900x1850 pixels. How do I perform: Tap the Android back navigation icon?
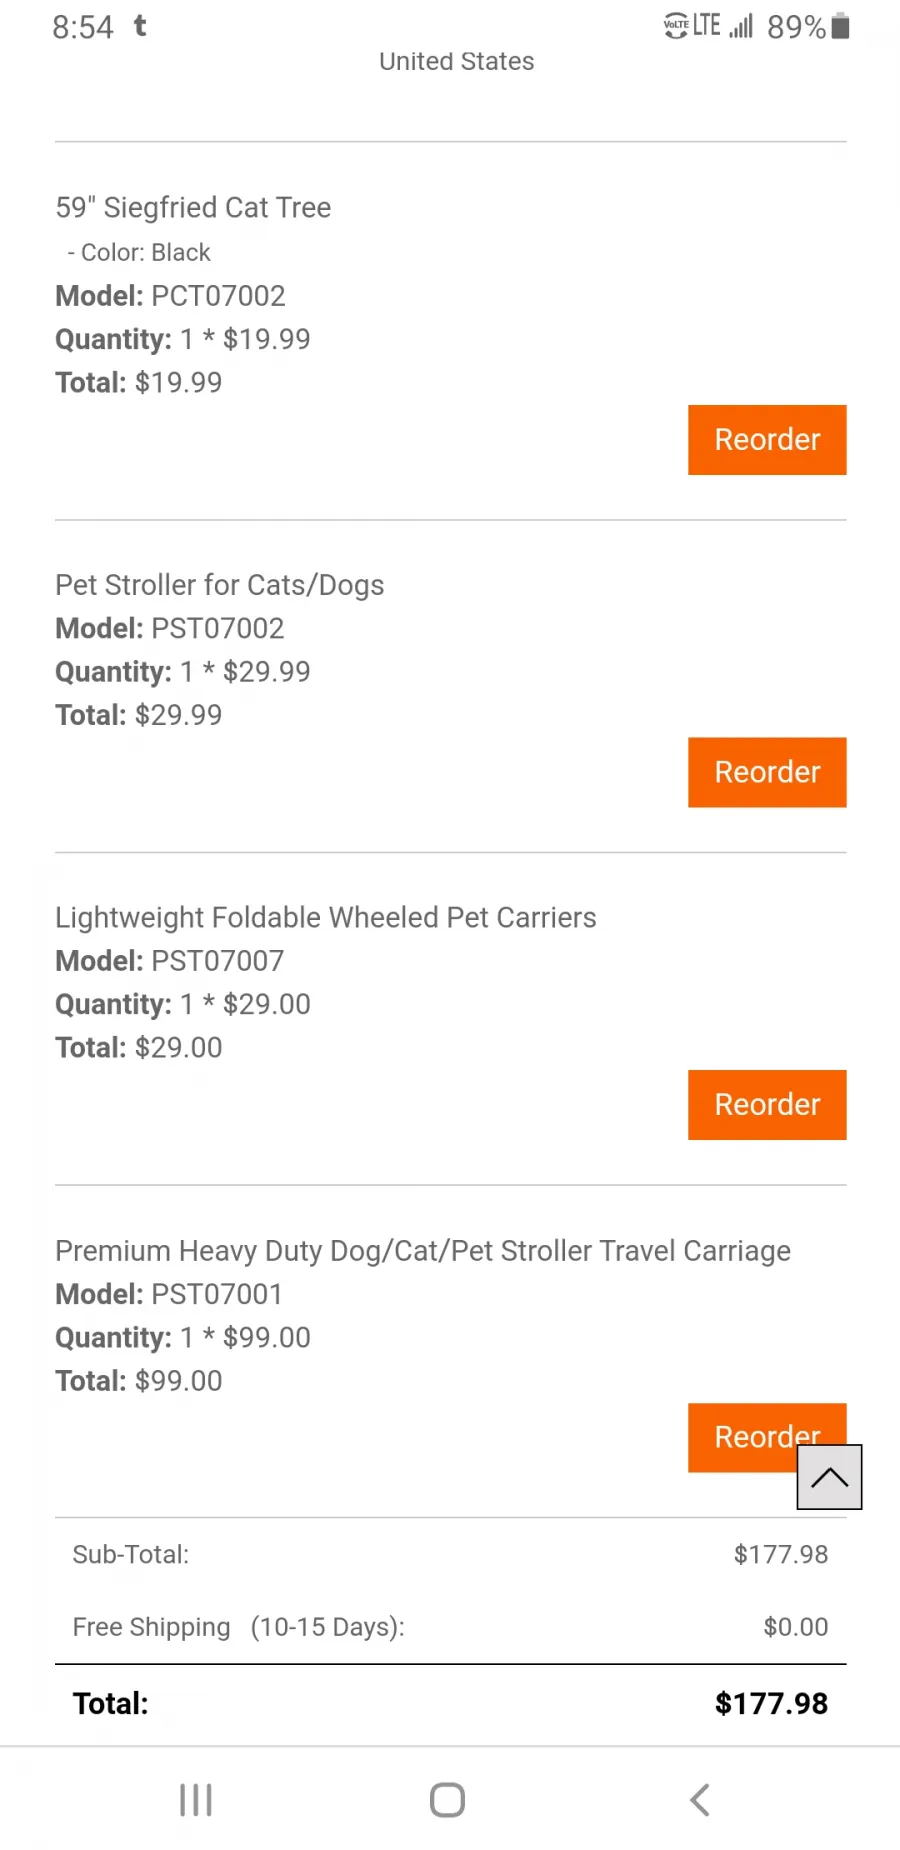tap(700, 1800)
